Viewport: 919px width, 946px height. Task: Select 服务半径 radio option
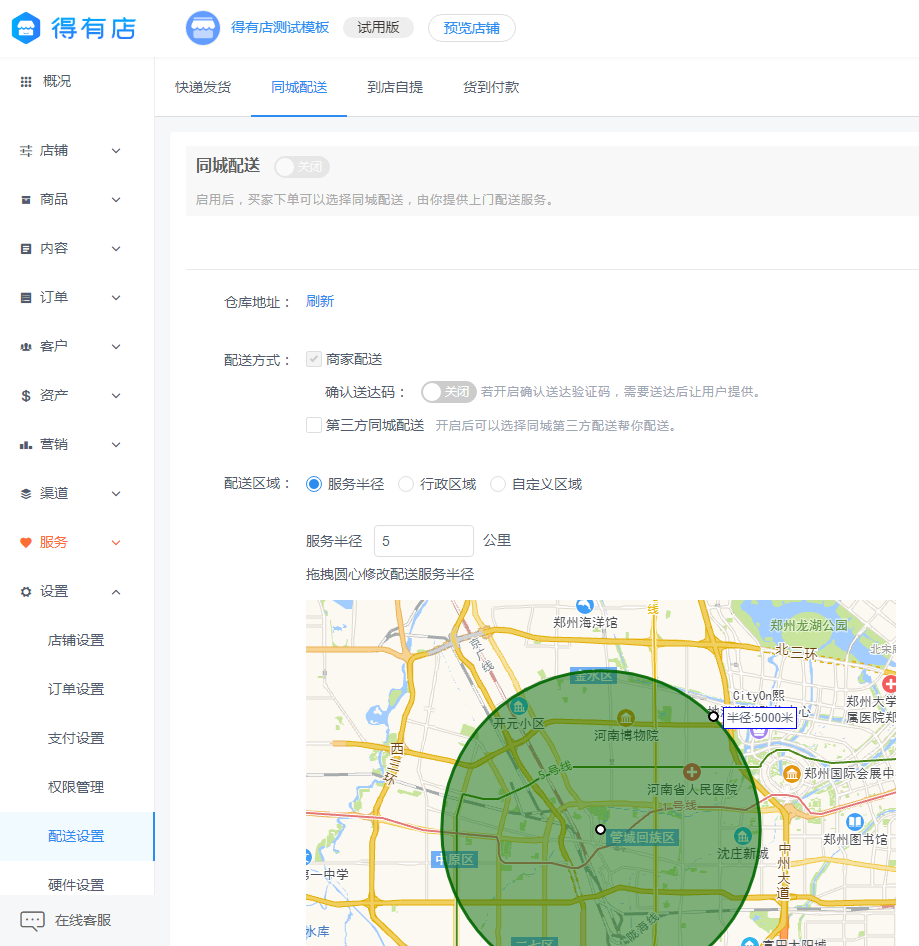(x=314, y=484)
